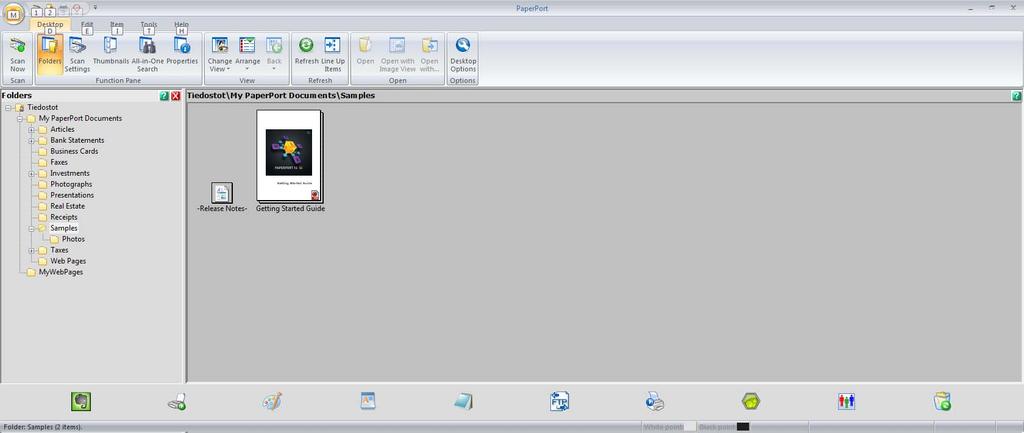The width and height of the screenshot is (1024, 433).
Task: Select the Presentations folder
Action: point(72,195)
